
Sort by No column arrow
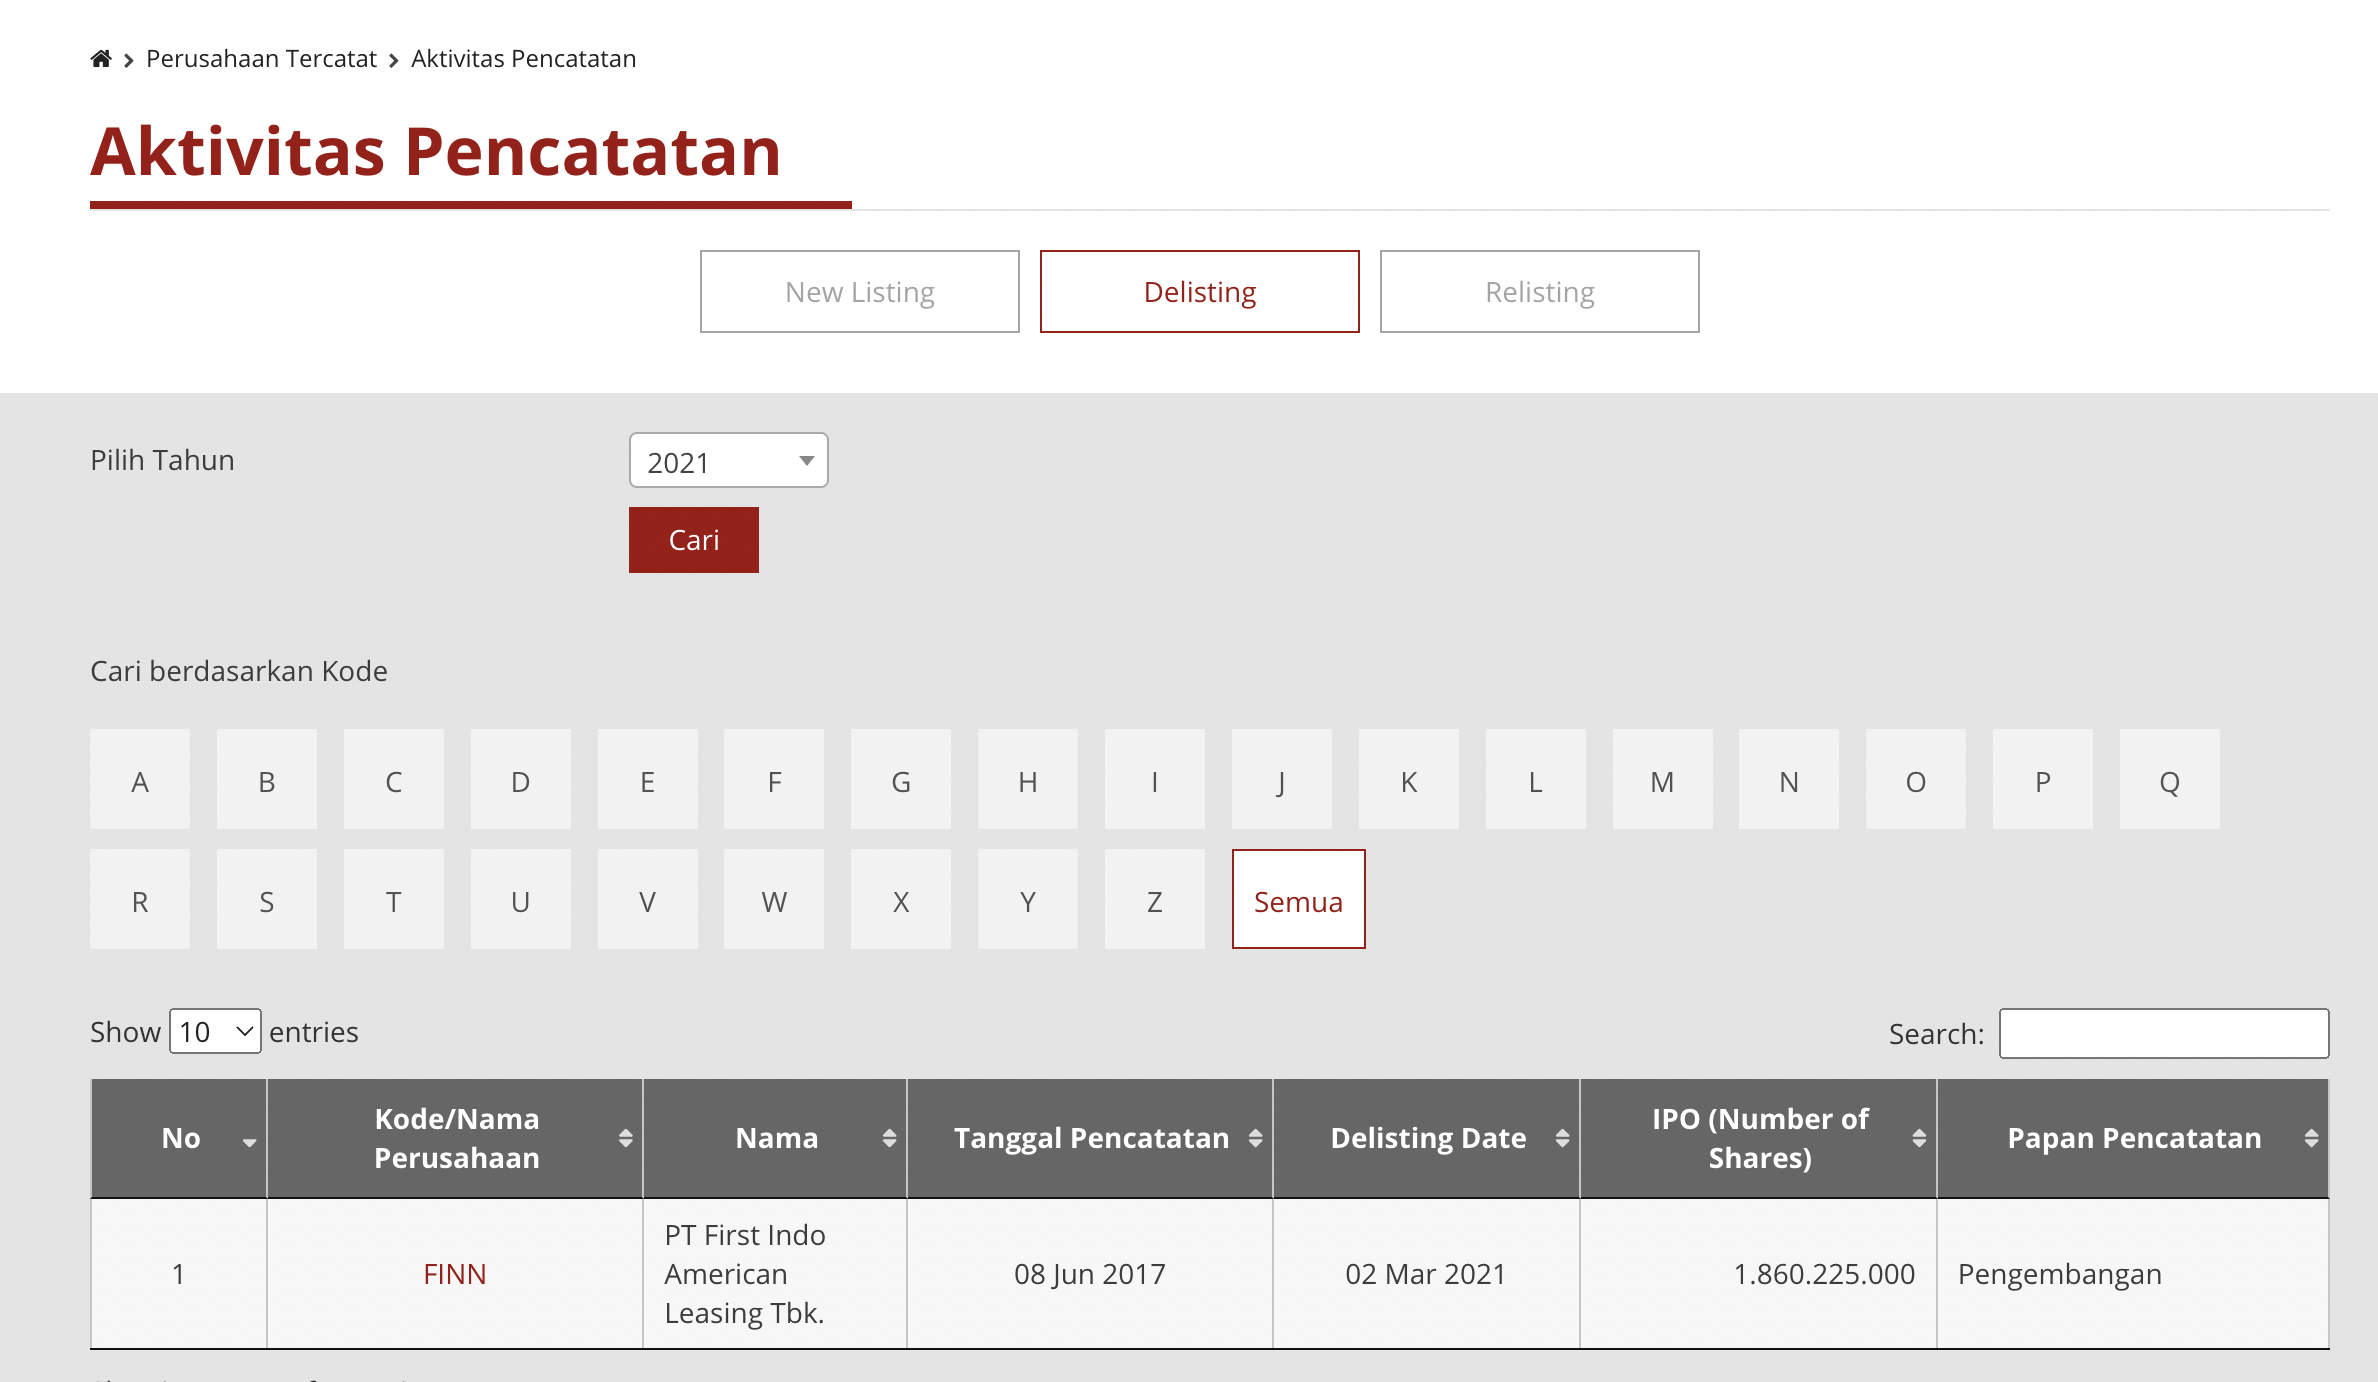tap(248, 1140)
